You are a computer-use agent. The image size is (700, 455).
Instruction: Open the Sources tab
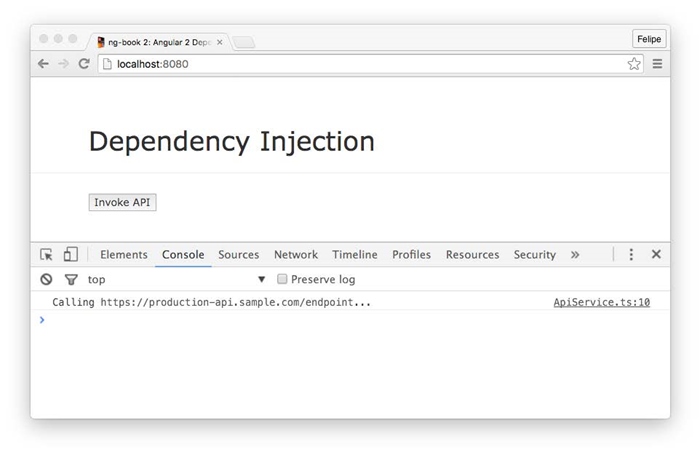(238, 255)
